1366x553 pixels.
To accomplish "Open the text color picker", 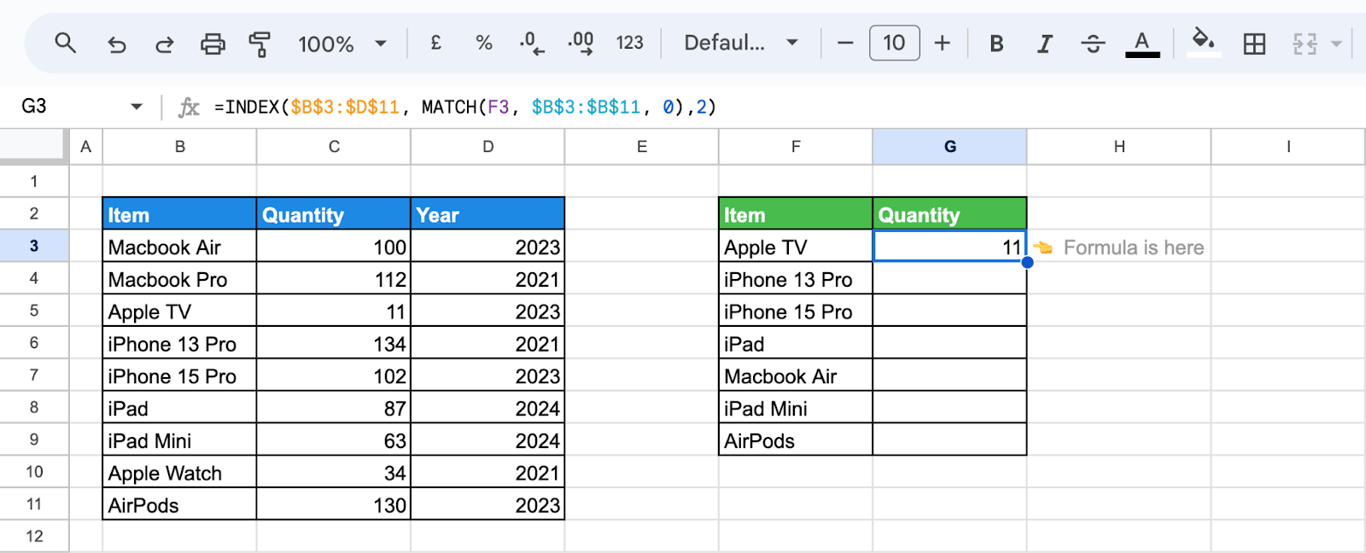I will click(1142, 43).
